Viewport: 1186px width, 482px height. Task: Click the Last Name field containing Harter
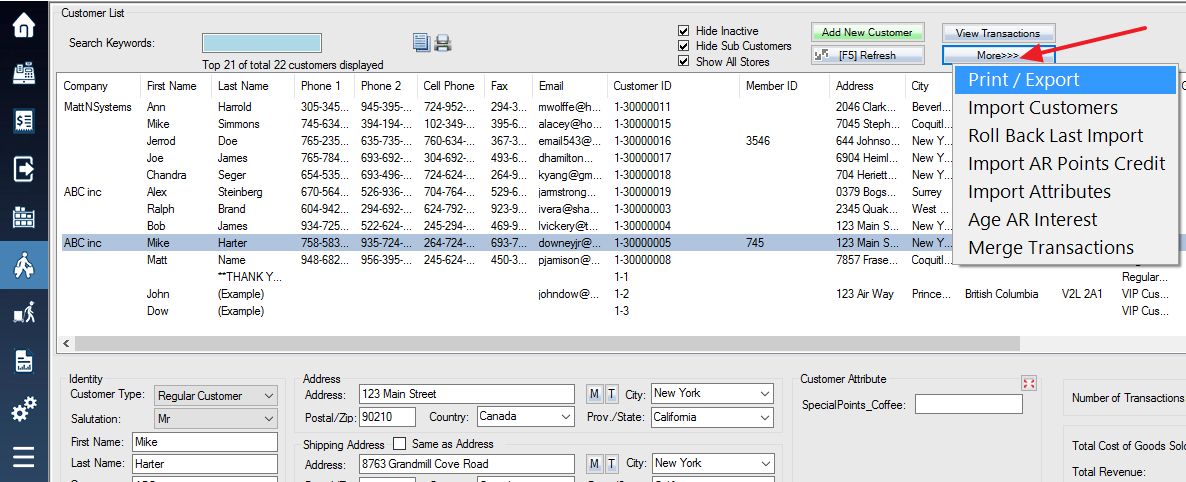[204, 464]
